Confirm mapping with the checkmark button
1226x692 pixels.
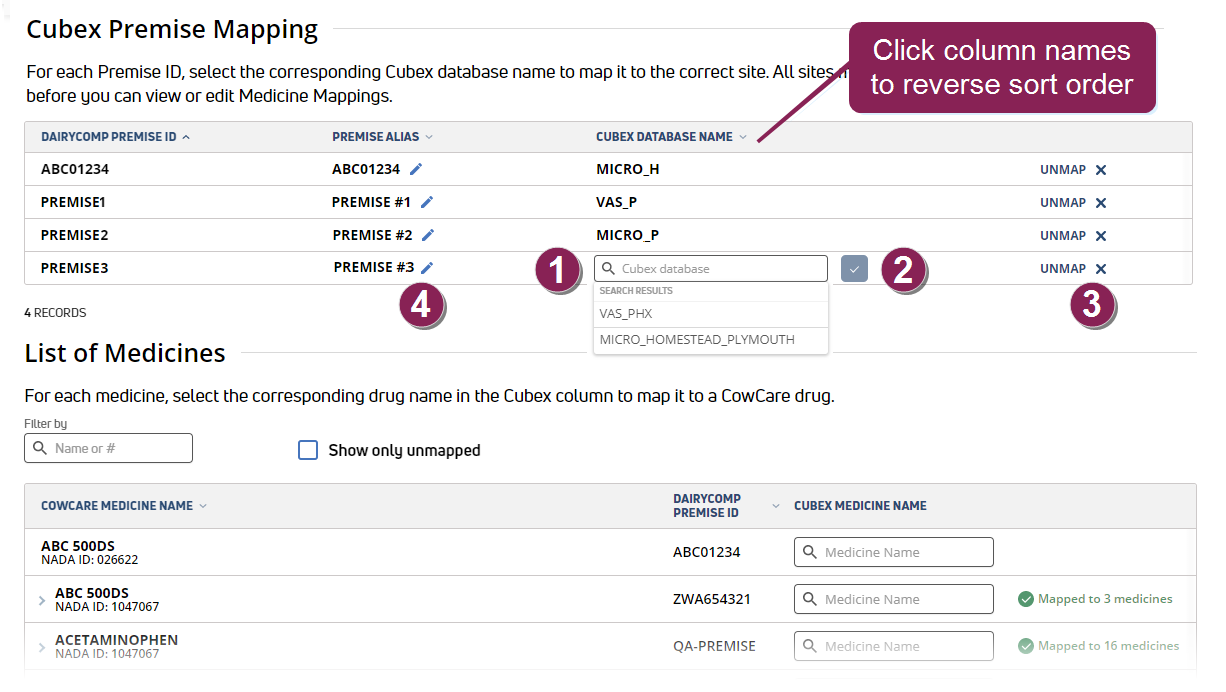[x=854, y=269]
